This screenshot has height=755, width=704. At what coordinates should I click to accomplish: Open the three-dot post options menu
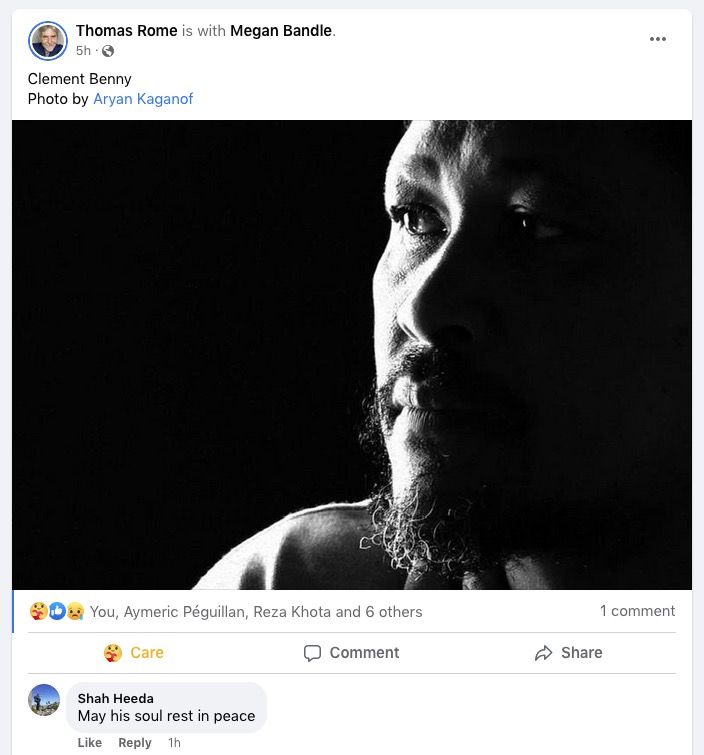click(657, 39)
